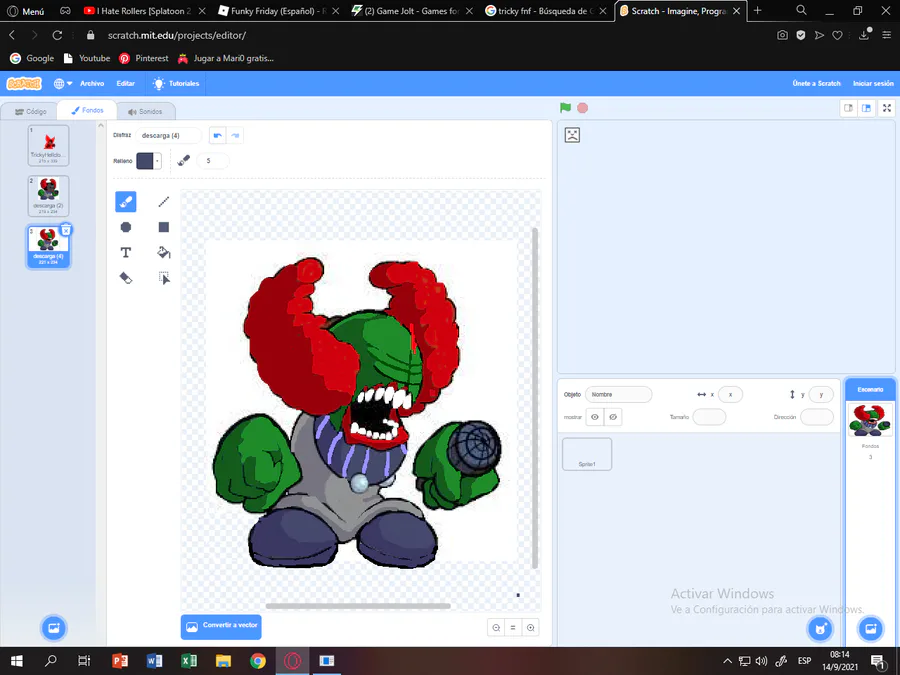Switch to the Código tab

point(30,111)
